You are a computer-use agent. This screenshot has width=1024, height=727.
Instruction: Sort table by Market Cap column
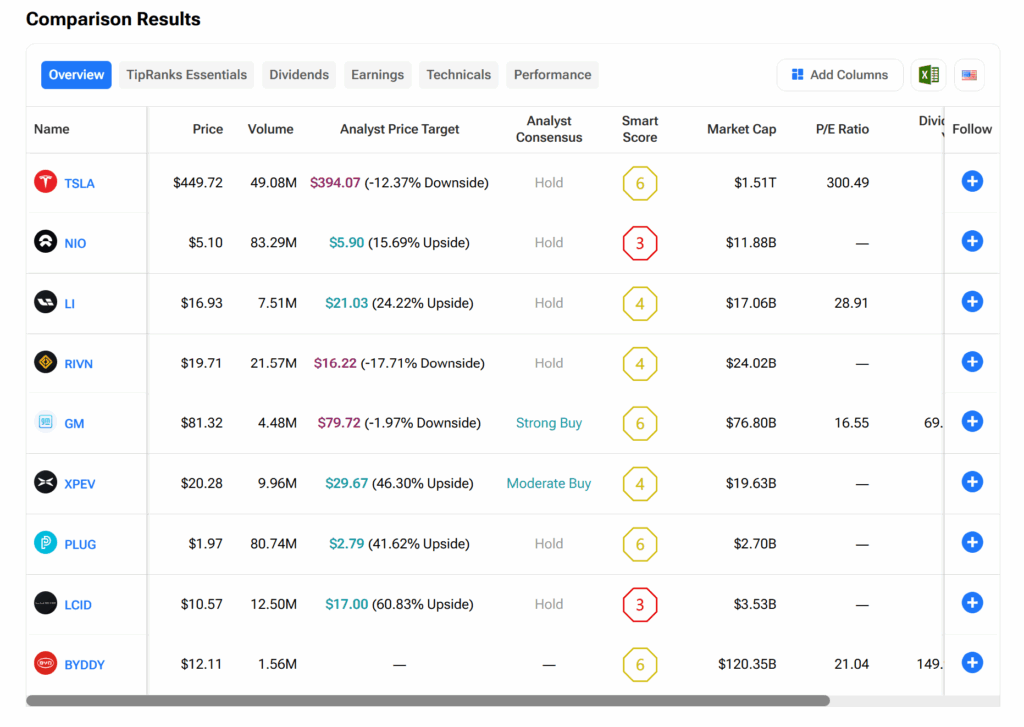741,129
